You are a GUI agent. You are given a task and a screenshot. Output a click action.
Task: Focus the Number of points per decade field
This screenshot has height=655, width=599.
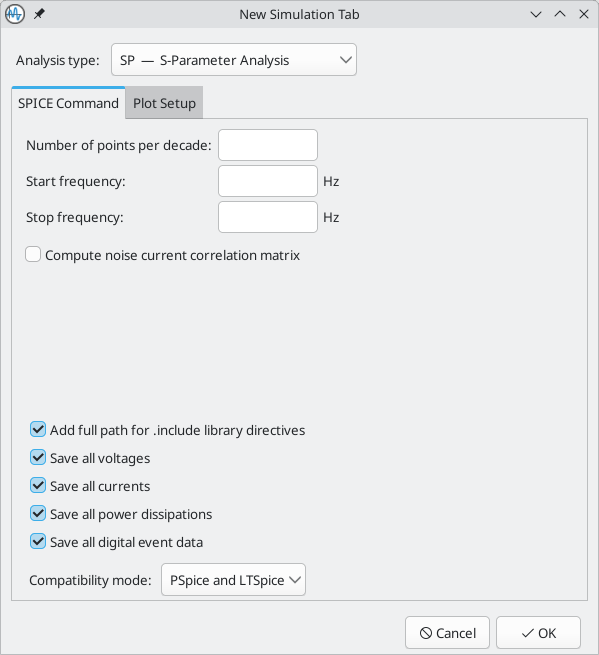click(x=268, y=145)
